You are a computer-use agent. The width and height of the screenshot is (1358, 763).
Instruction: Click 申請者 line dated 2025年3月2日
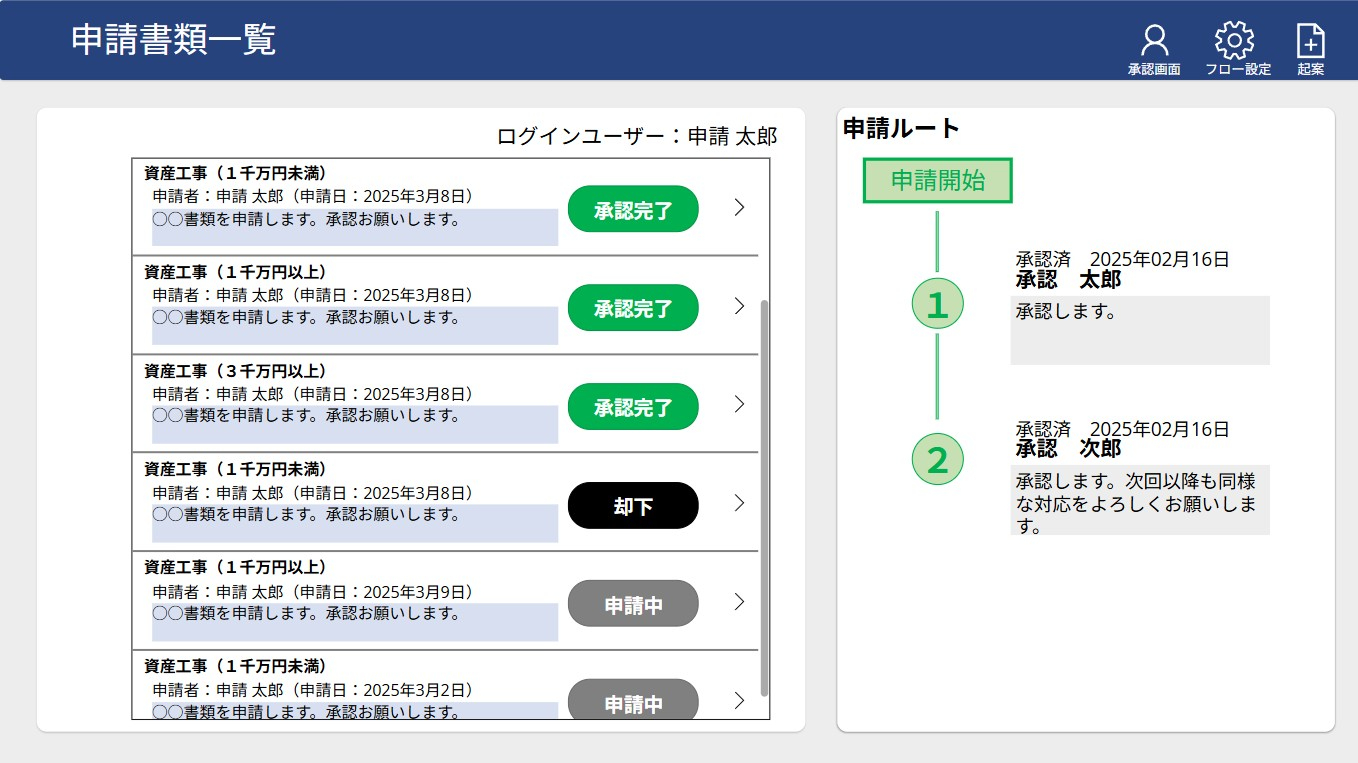(x=313, y=690)
